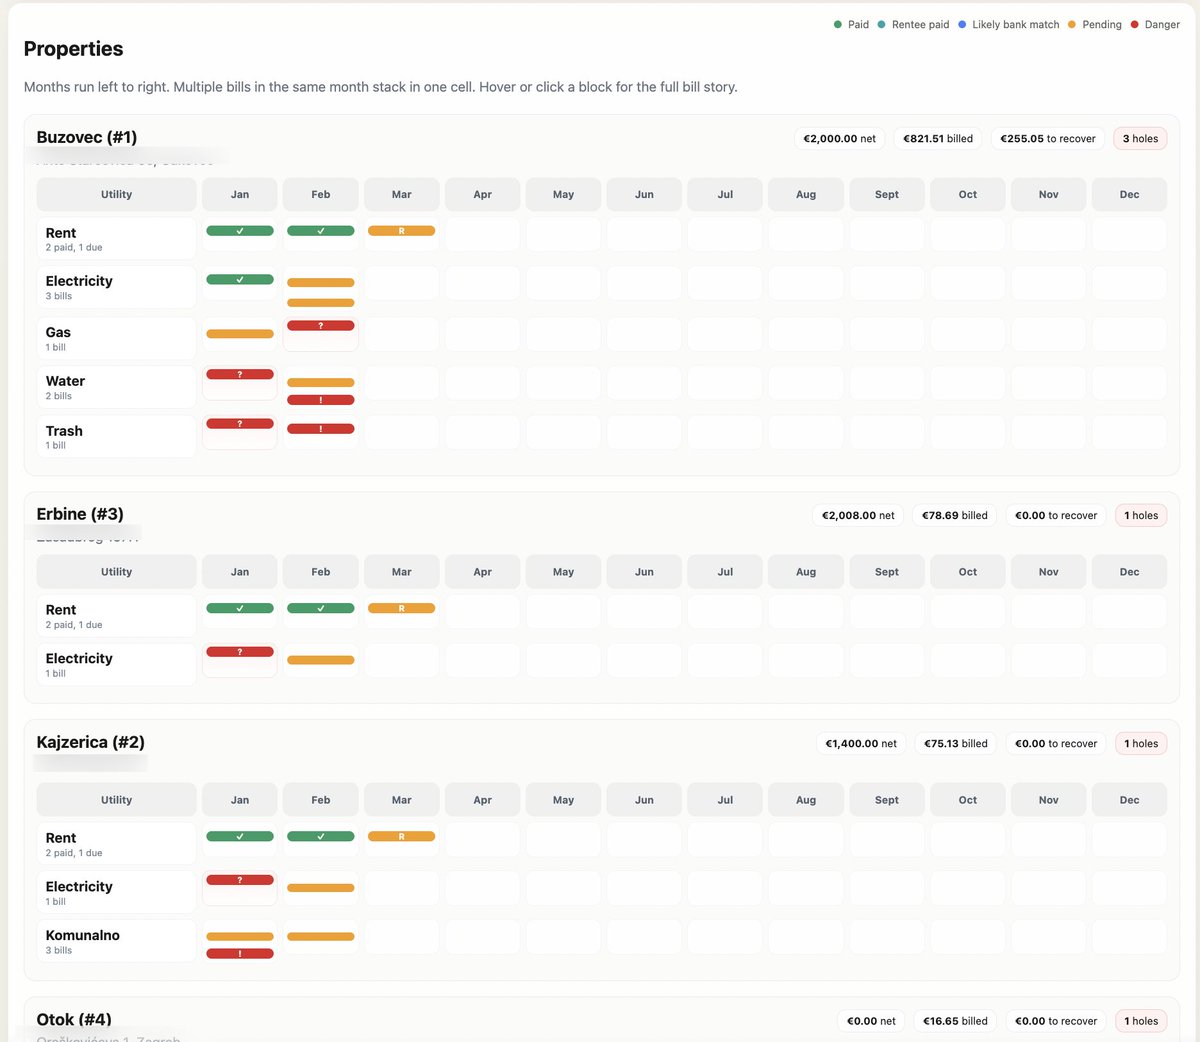
Task: Select Buzovec Trash utility row label
Action: tap(64, 431)
